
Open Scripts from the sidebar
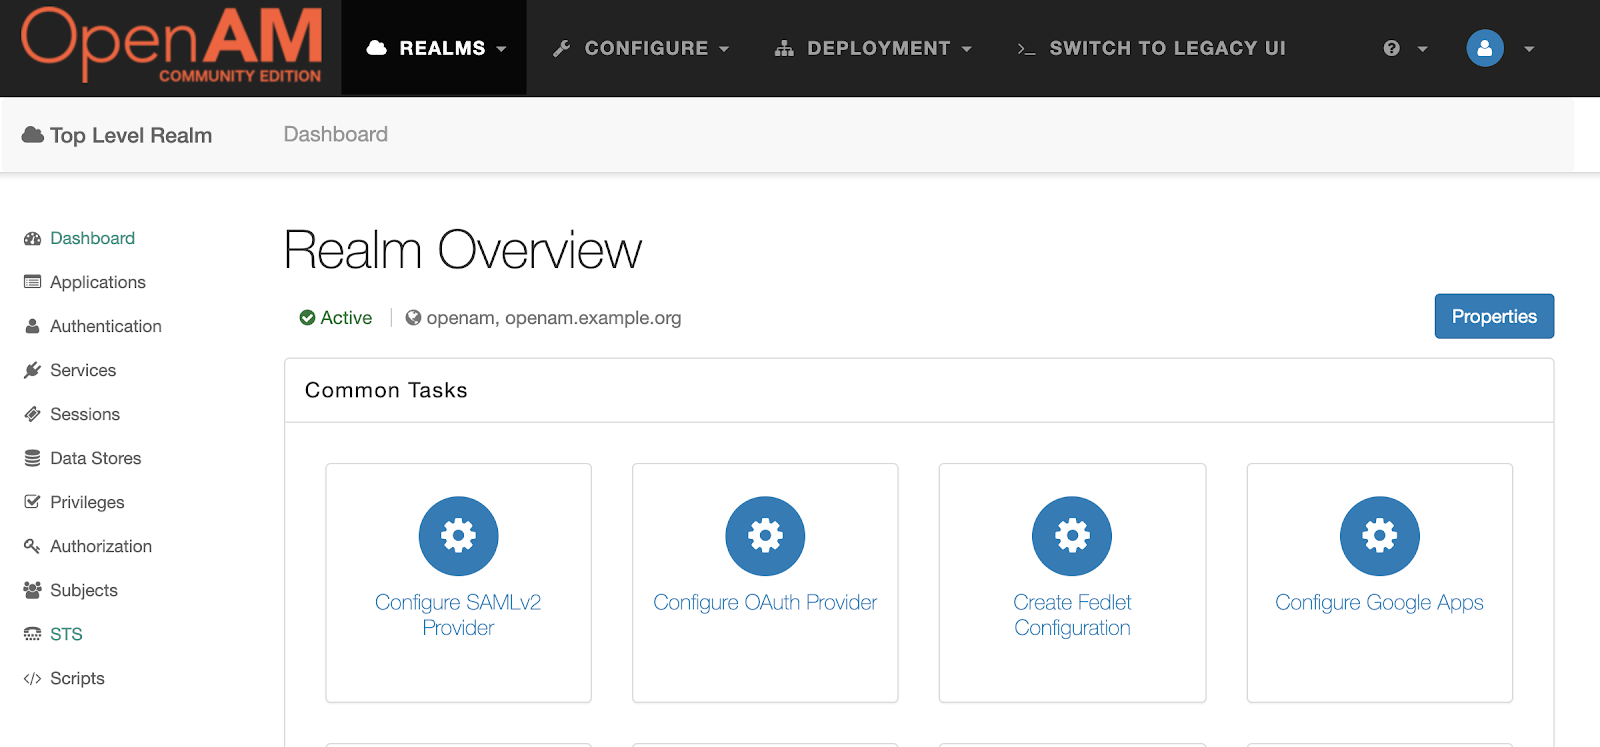tap(77, 678)
